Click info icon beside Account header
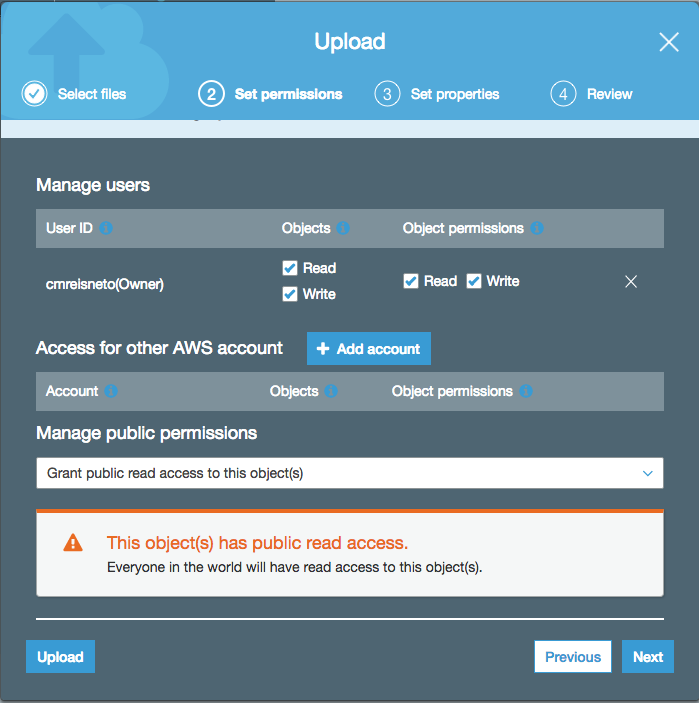Viewport: 699px width, 703px height. [111, 391]
